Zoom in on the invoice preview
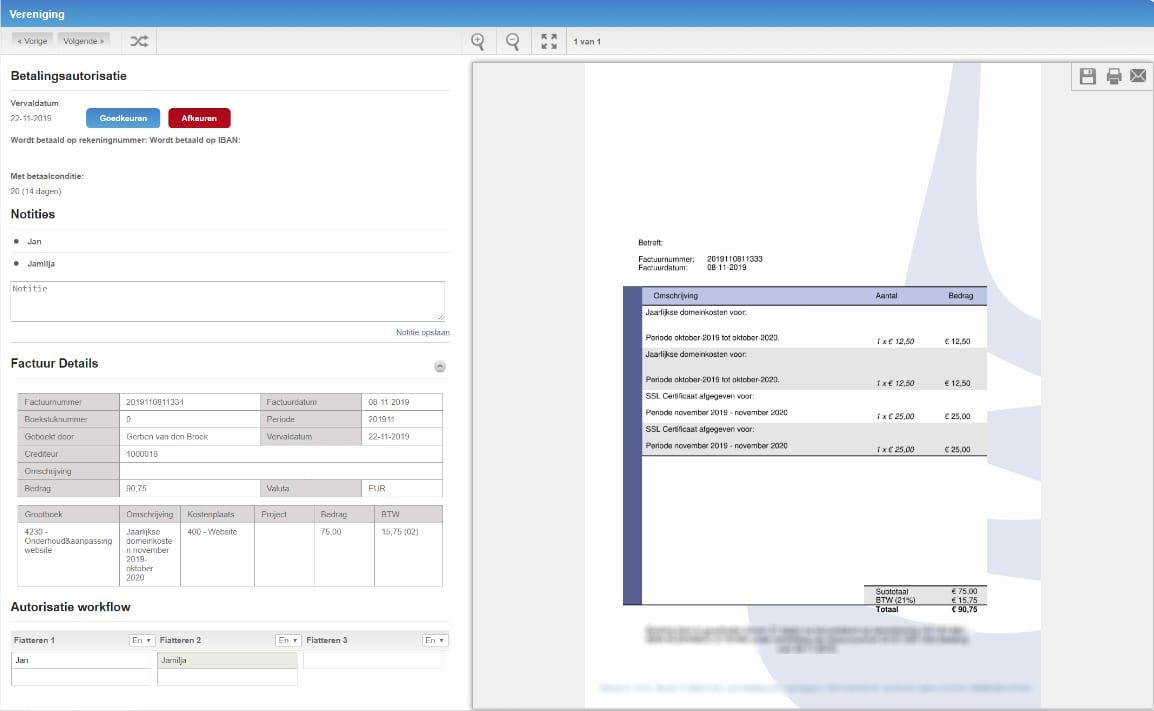 click(478, 41)
